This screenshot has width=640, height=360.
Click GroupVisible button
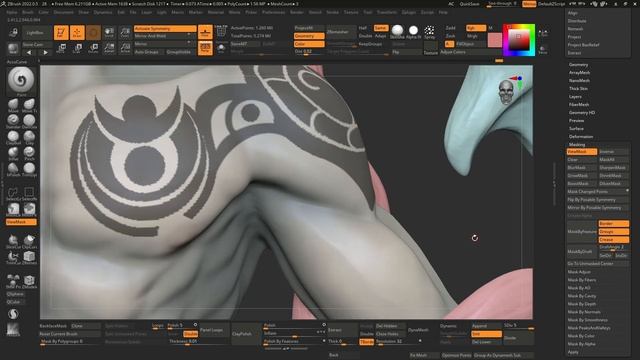tap(180, 52)
